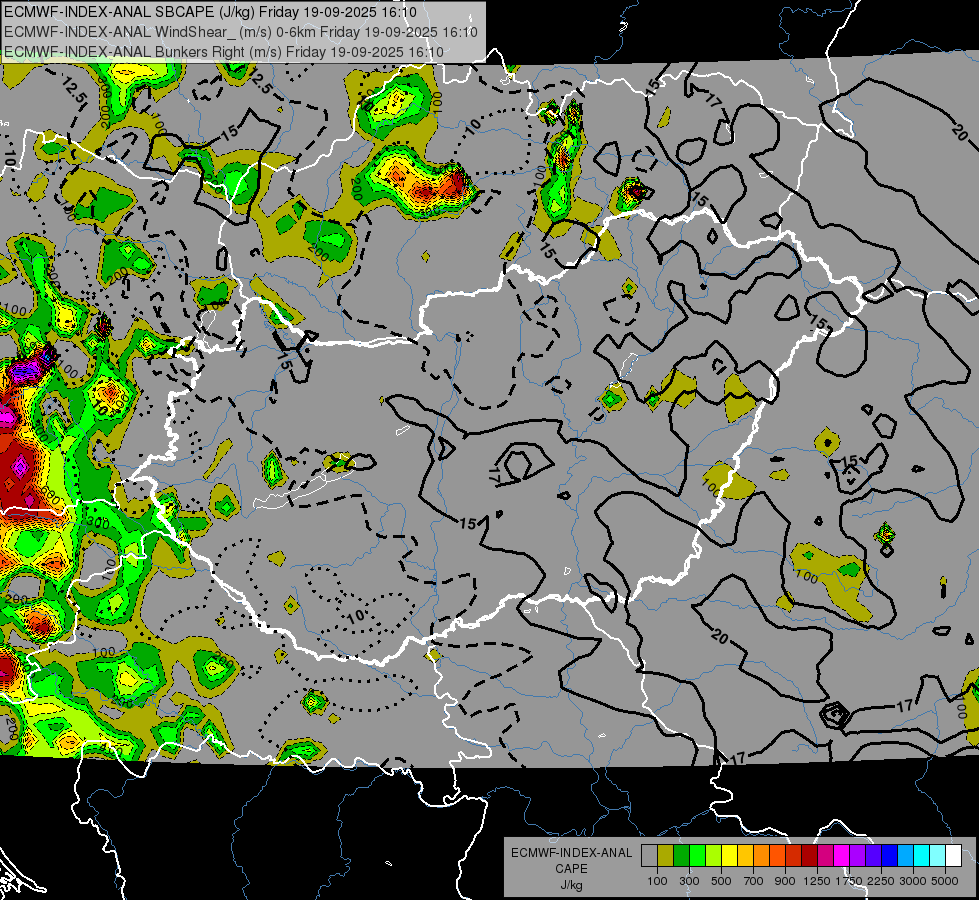Click the pure blue legend swatch
979x900 pixels.
point(890,855)
